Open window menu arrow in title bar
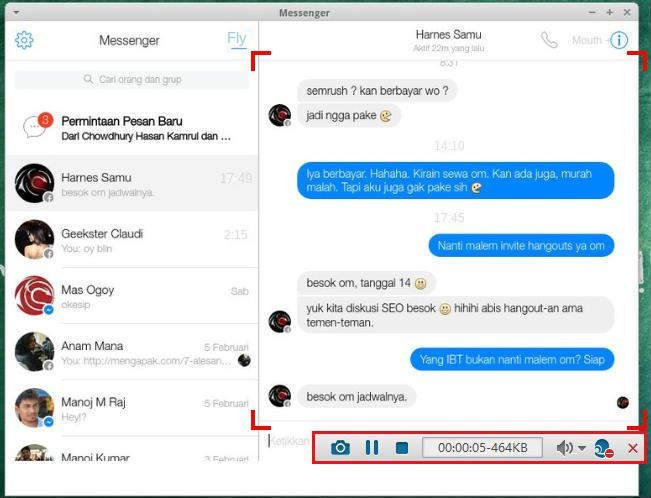 click(16, 12)
